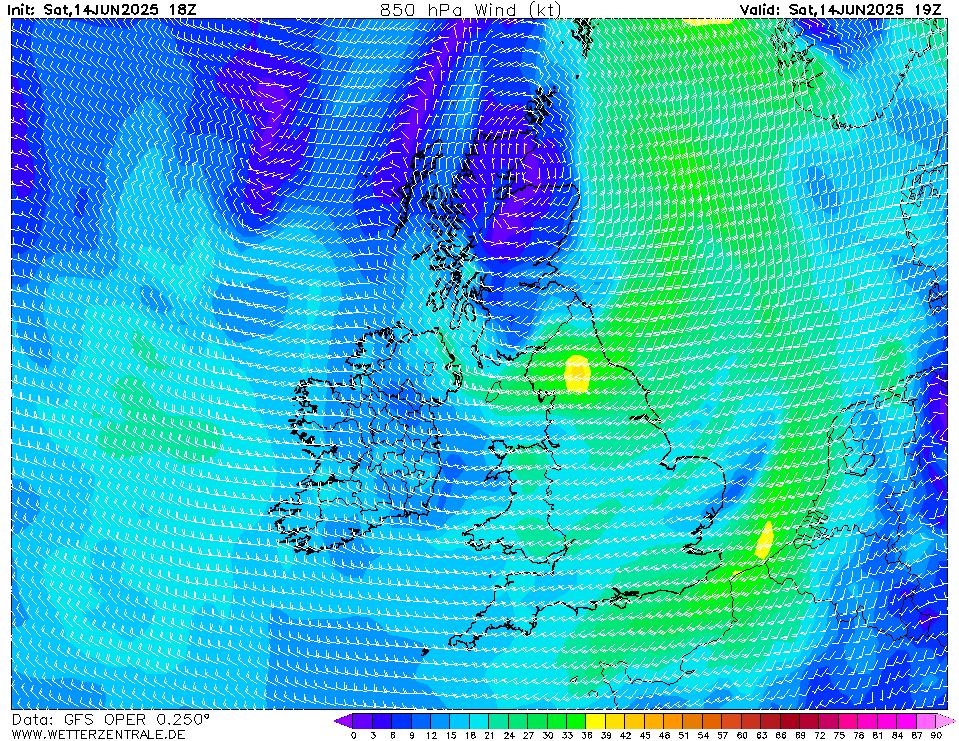Screen dimensions: 959x741
Task: Select the magenta legend swatch between 84 and 87
Action: pos(907,721)
